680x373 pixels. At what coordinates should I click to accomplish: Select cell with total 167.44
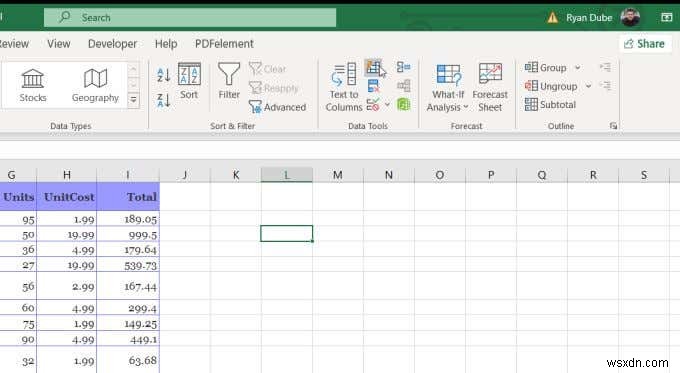click(x=128, y=286)
